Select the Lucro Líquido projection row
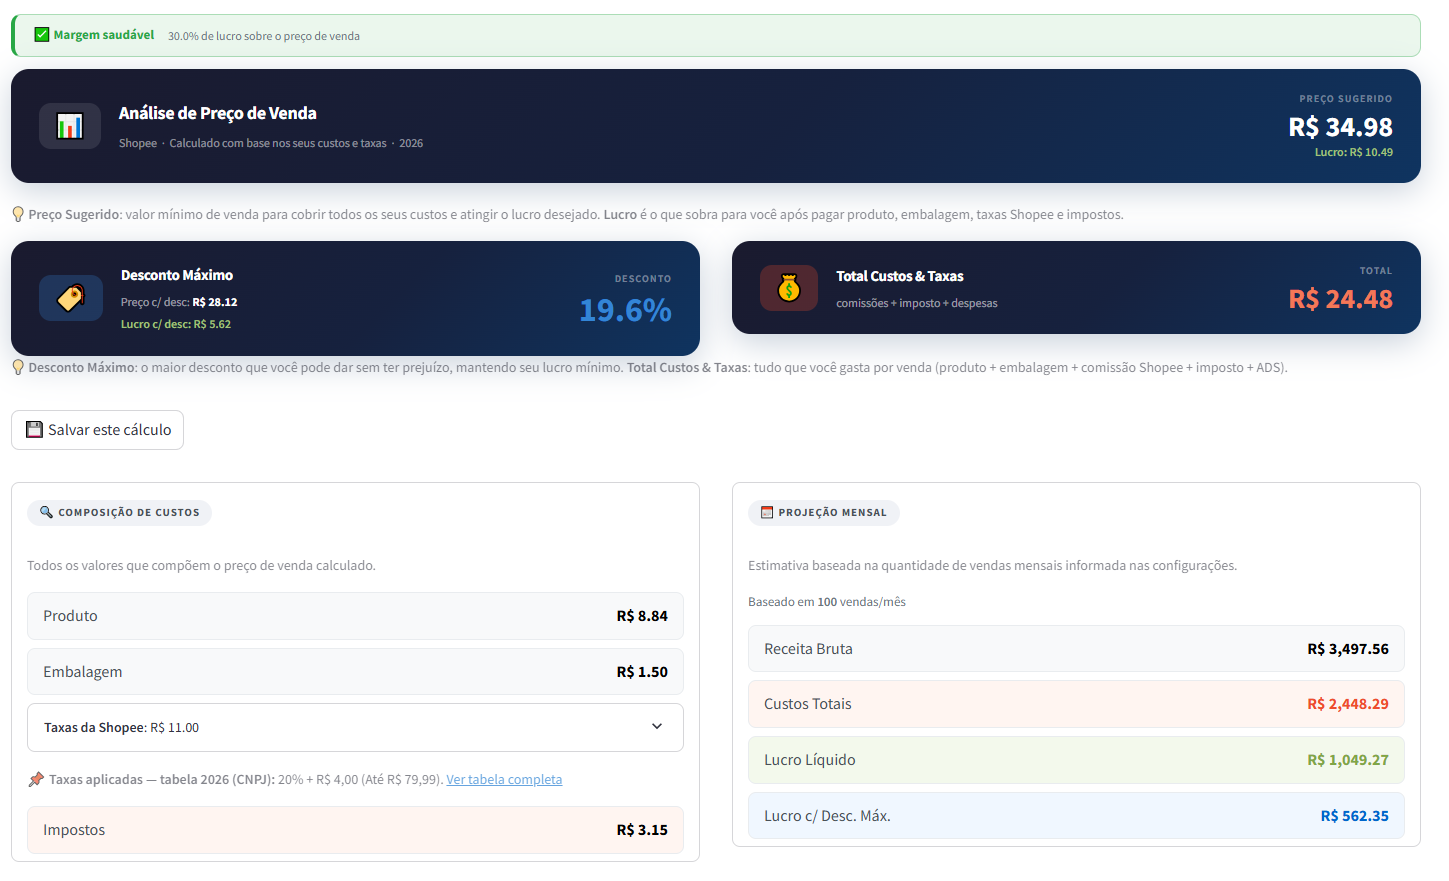 [1076, 760]
